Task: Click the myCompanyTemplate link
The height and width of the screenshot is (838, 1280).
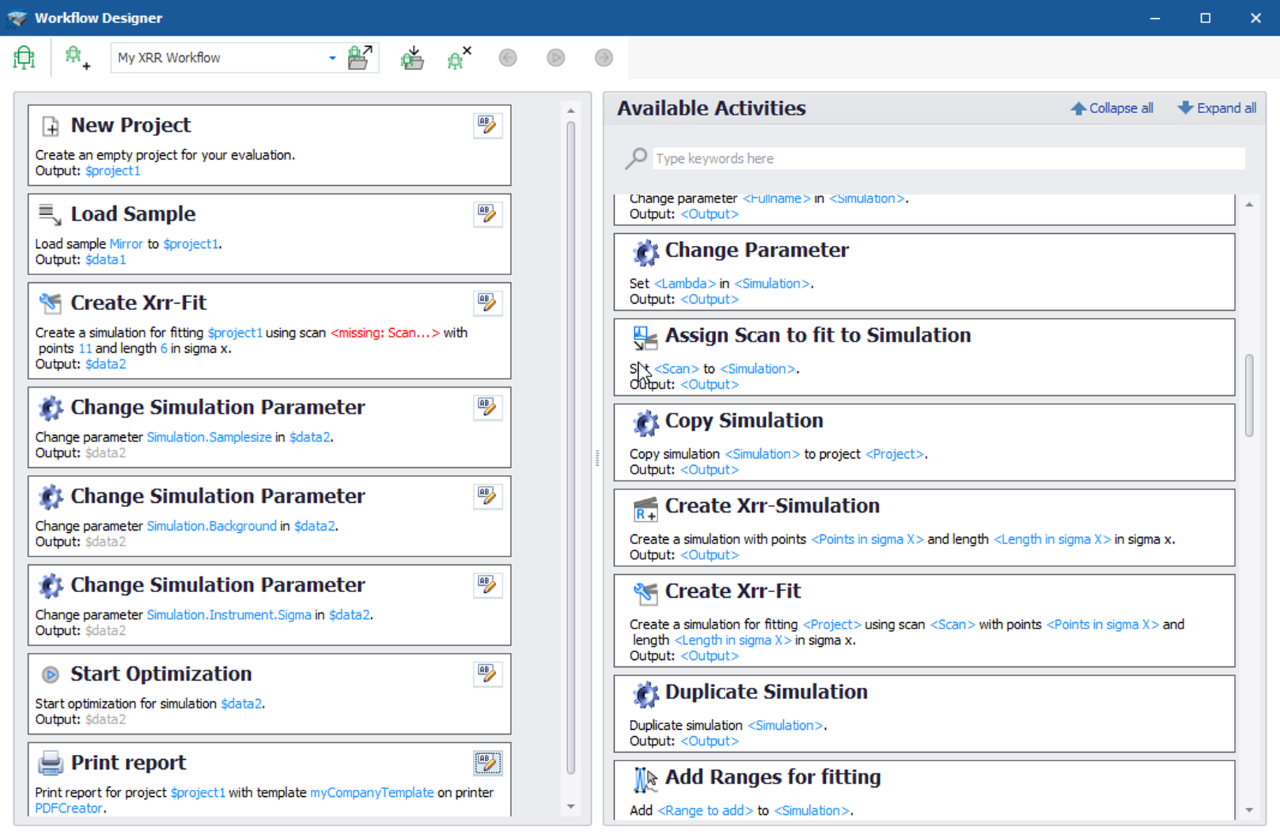Action: pyautogui.click(x=372, y=792)
